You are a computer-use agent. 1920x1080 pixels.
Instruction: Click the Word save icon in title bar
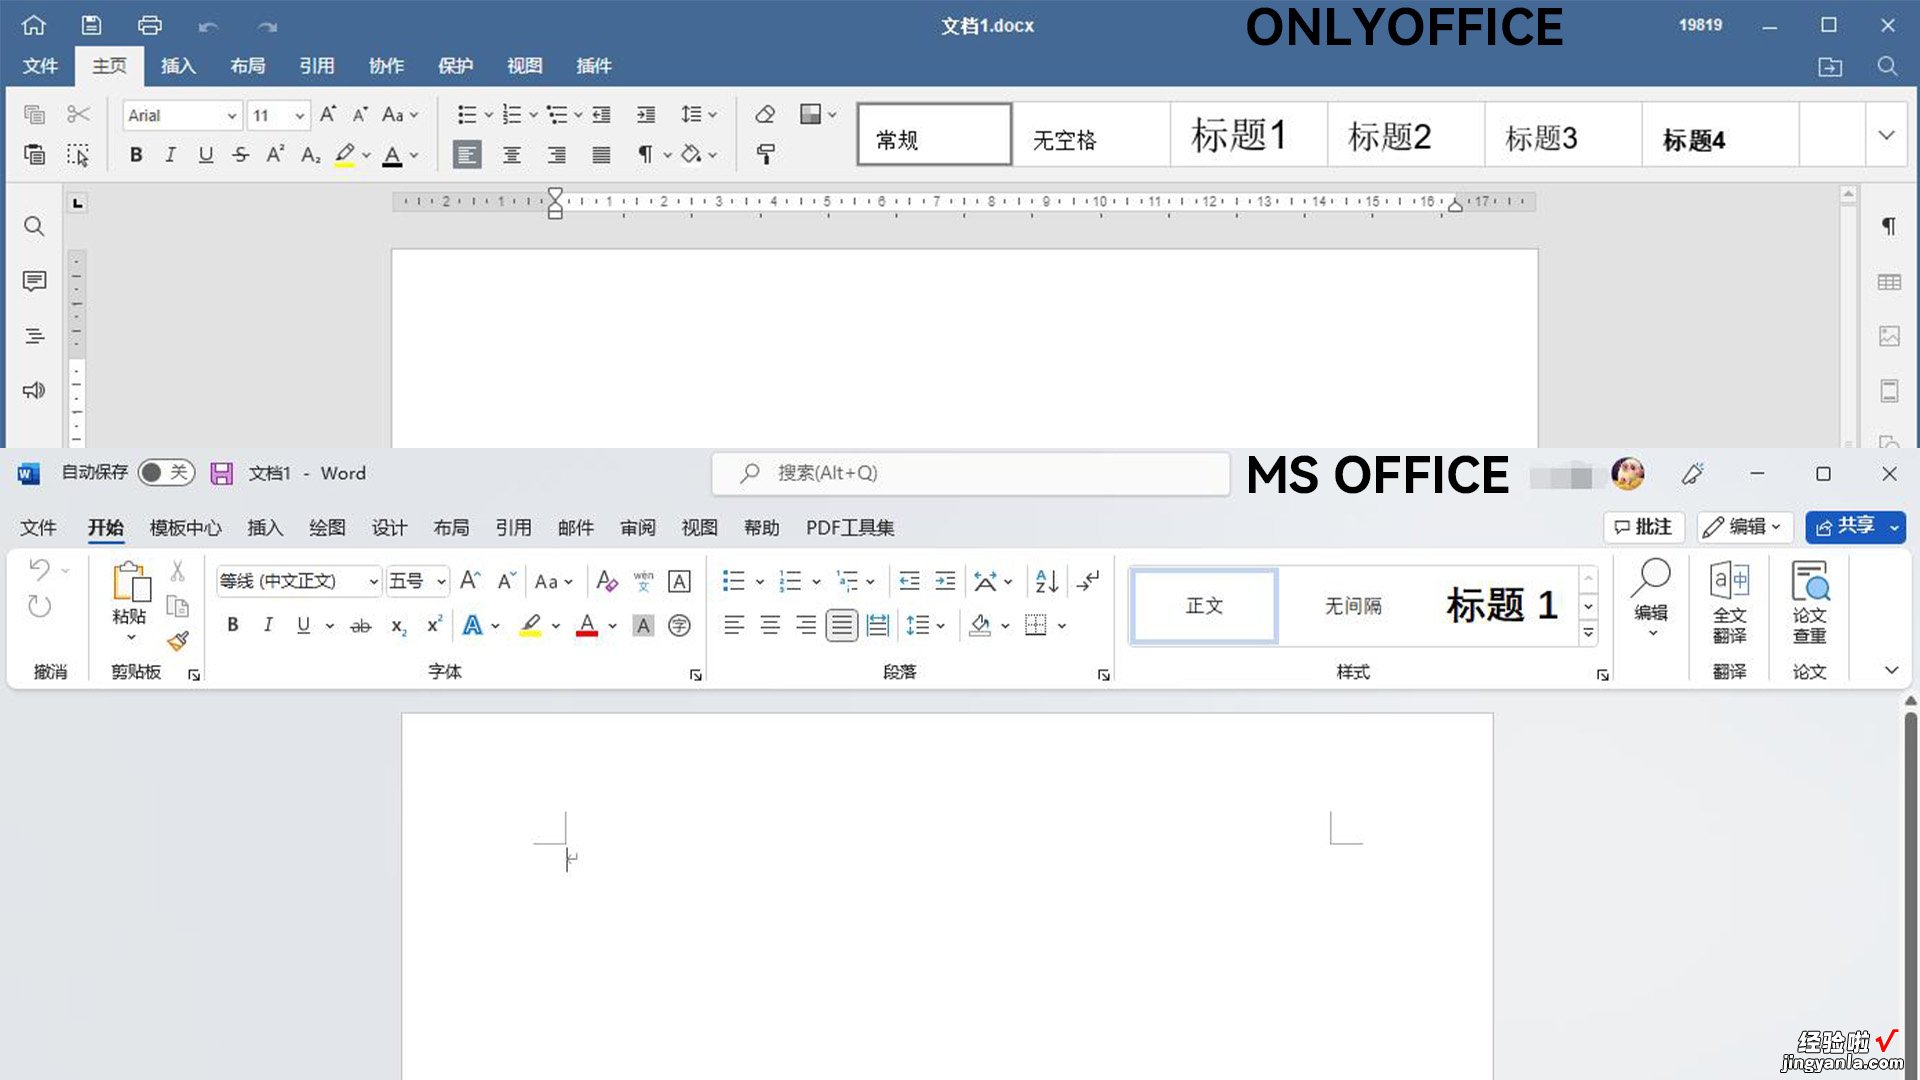coord(221,473)
